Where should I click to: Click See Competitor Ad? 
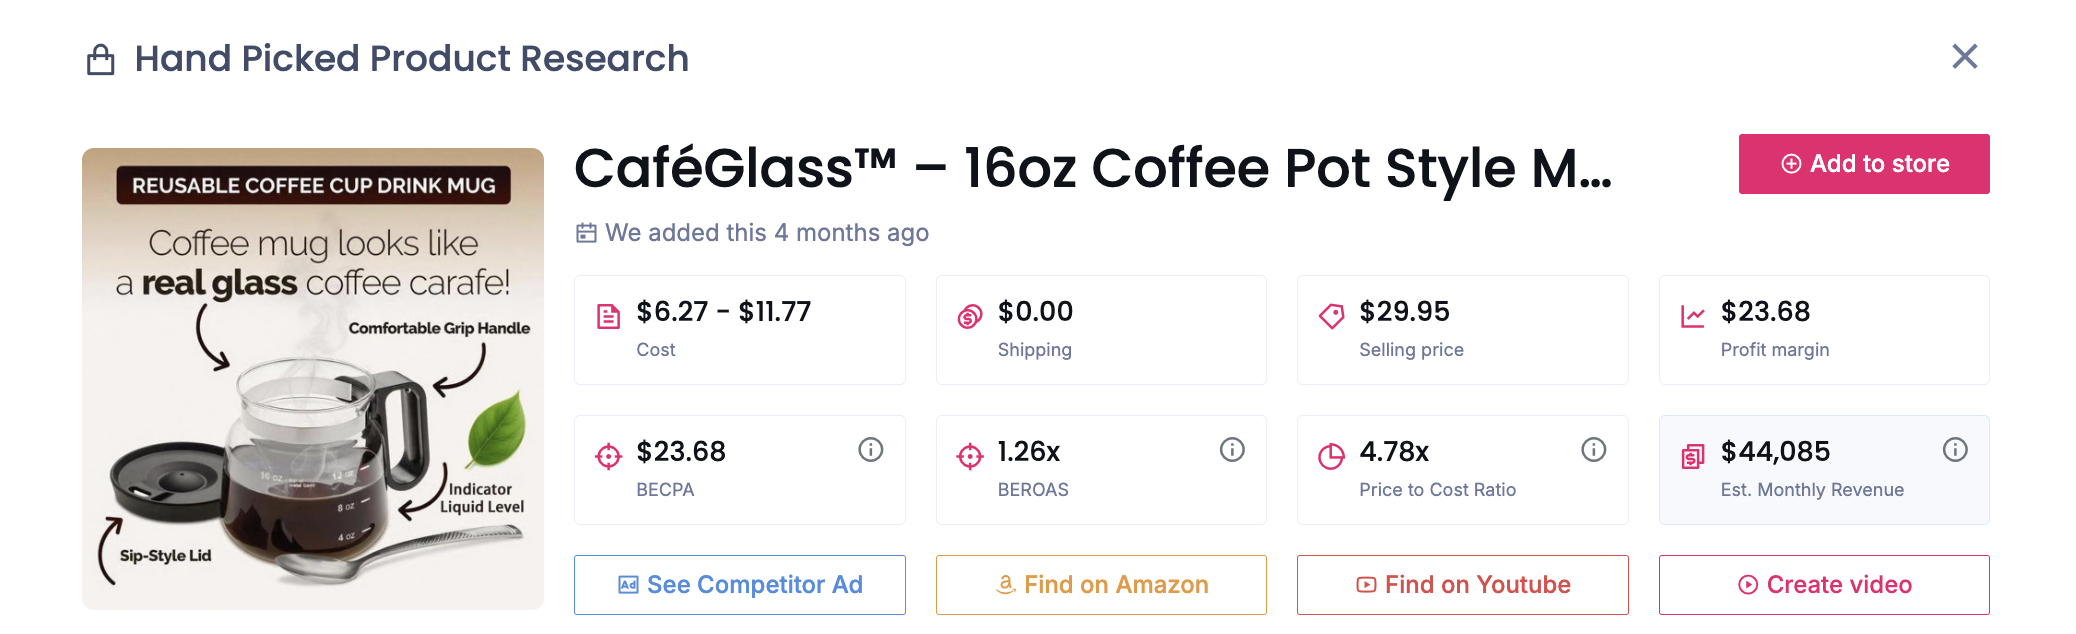click(x=739, y=585)
